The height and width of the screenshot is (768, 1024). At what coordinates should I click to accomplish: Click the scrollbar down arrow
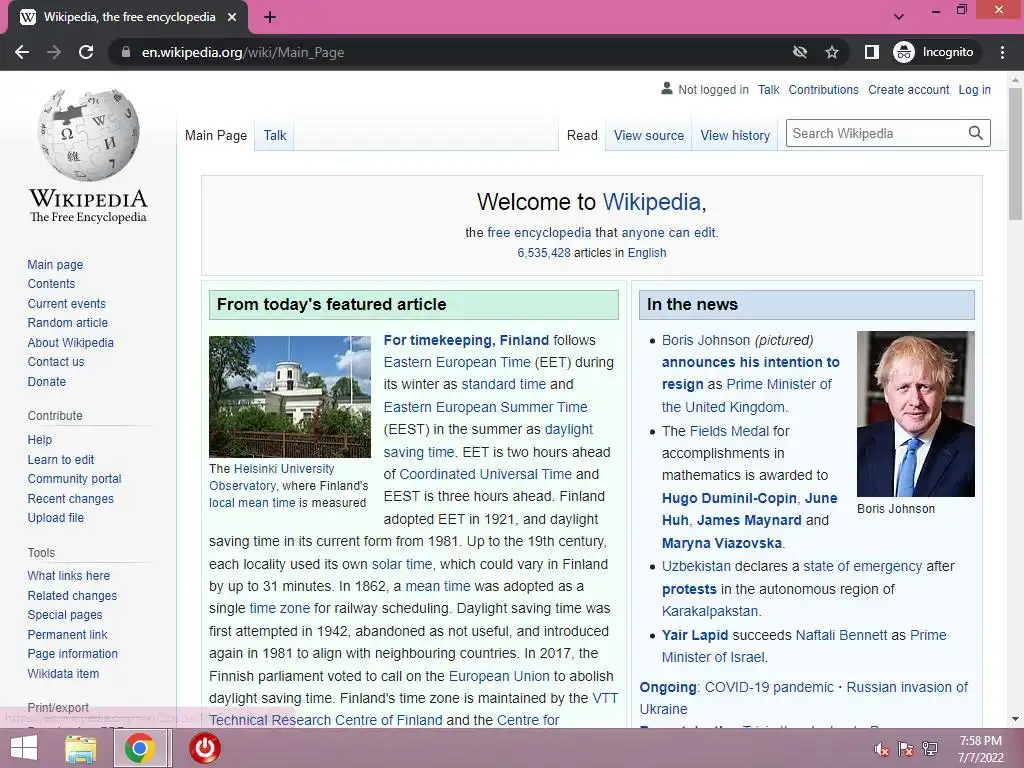1015,719
